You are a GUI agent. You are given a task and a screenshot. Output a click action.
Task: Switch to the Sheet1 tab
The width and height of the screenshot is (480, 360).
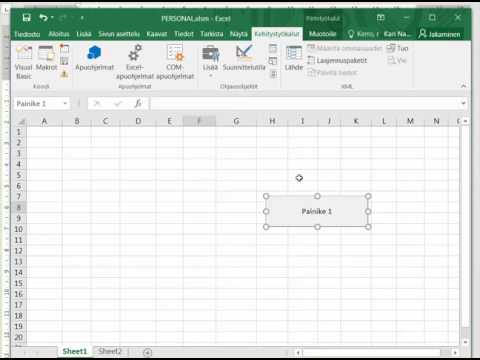pos(75,351)
